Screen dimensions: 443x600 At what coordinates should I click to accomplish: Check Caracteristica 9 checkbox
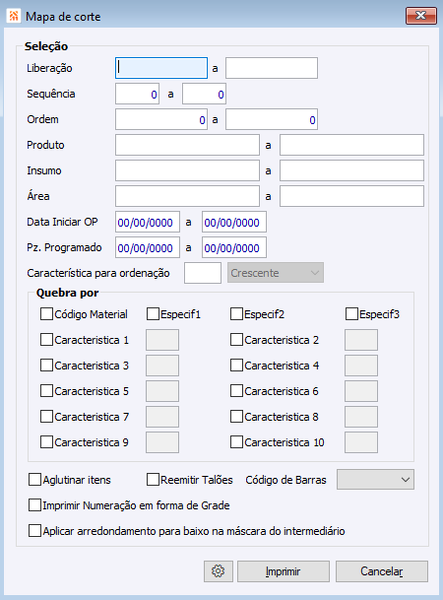pos(46,442)
